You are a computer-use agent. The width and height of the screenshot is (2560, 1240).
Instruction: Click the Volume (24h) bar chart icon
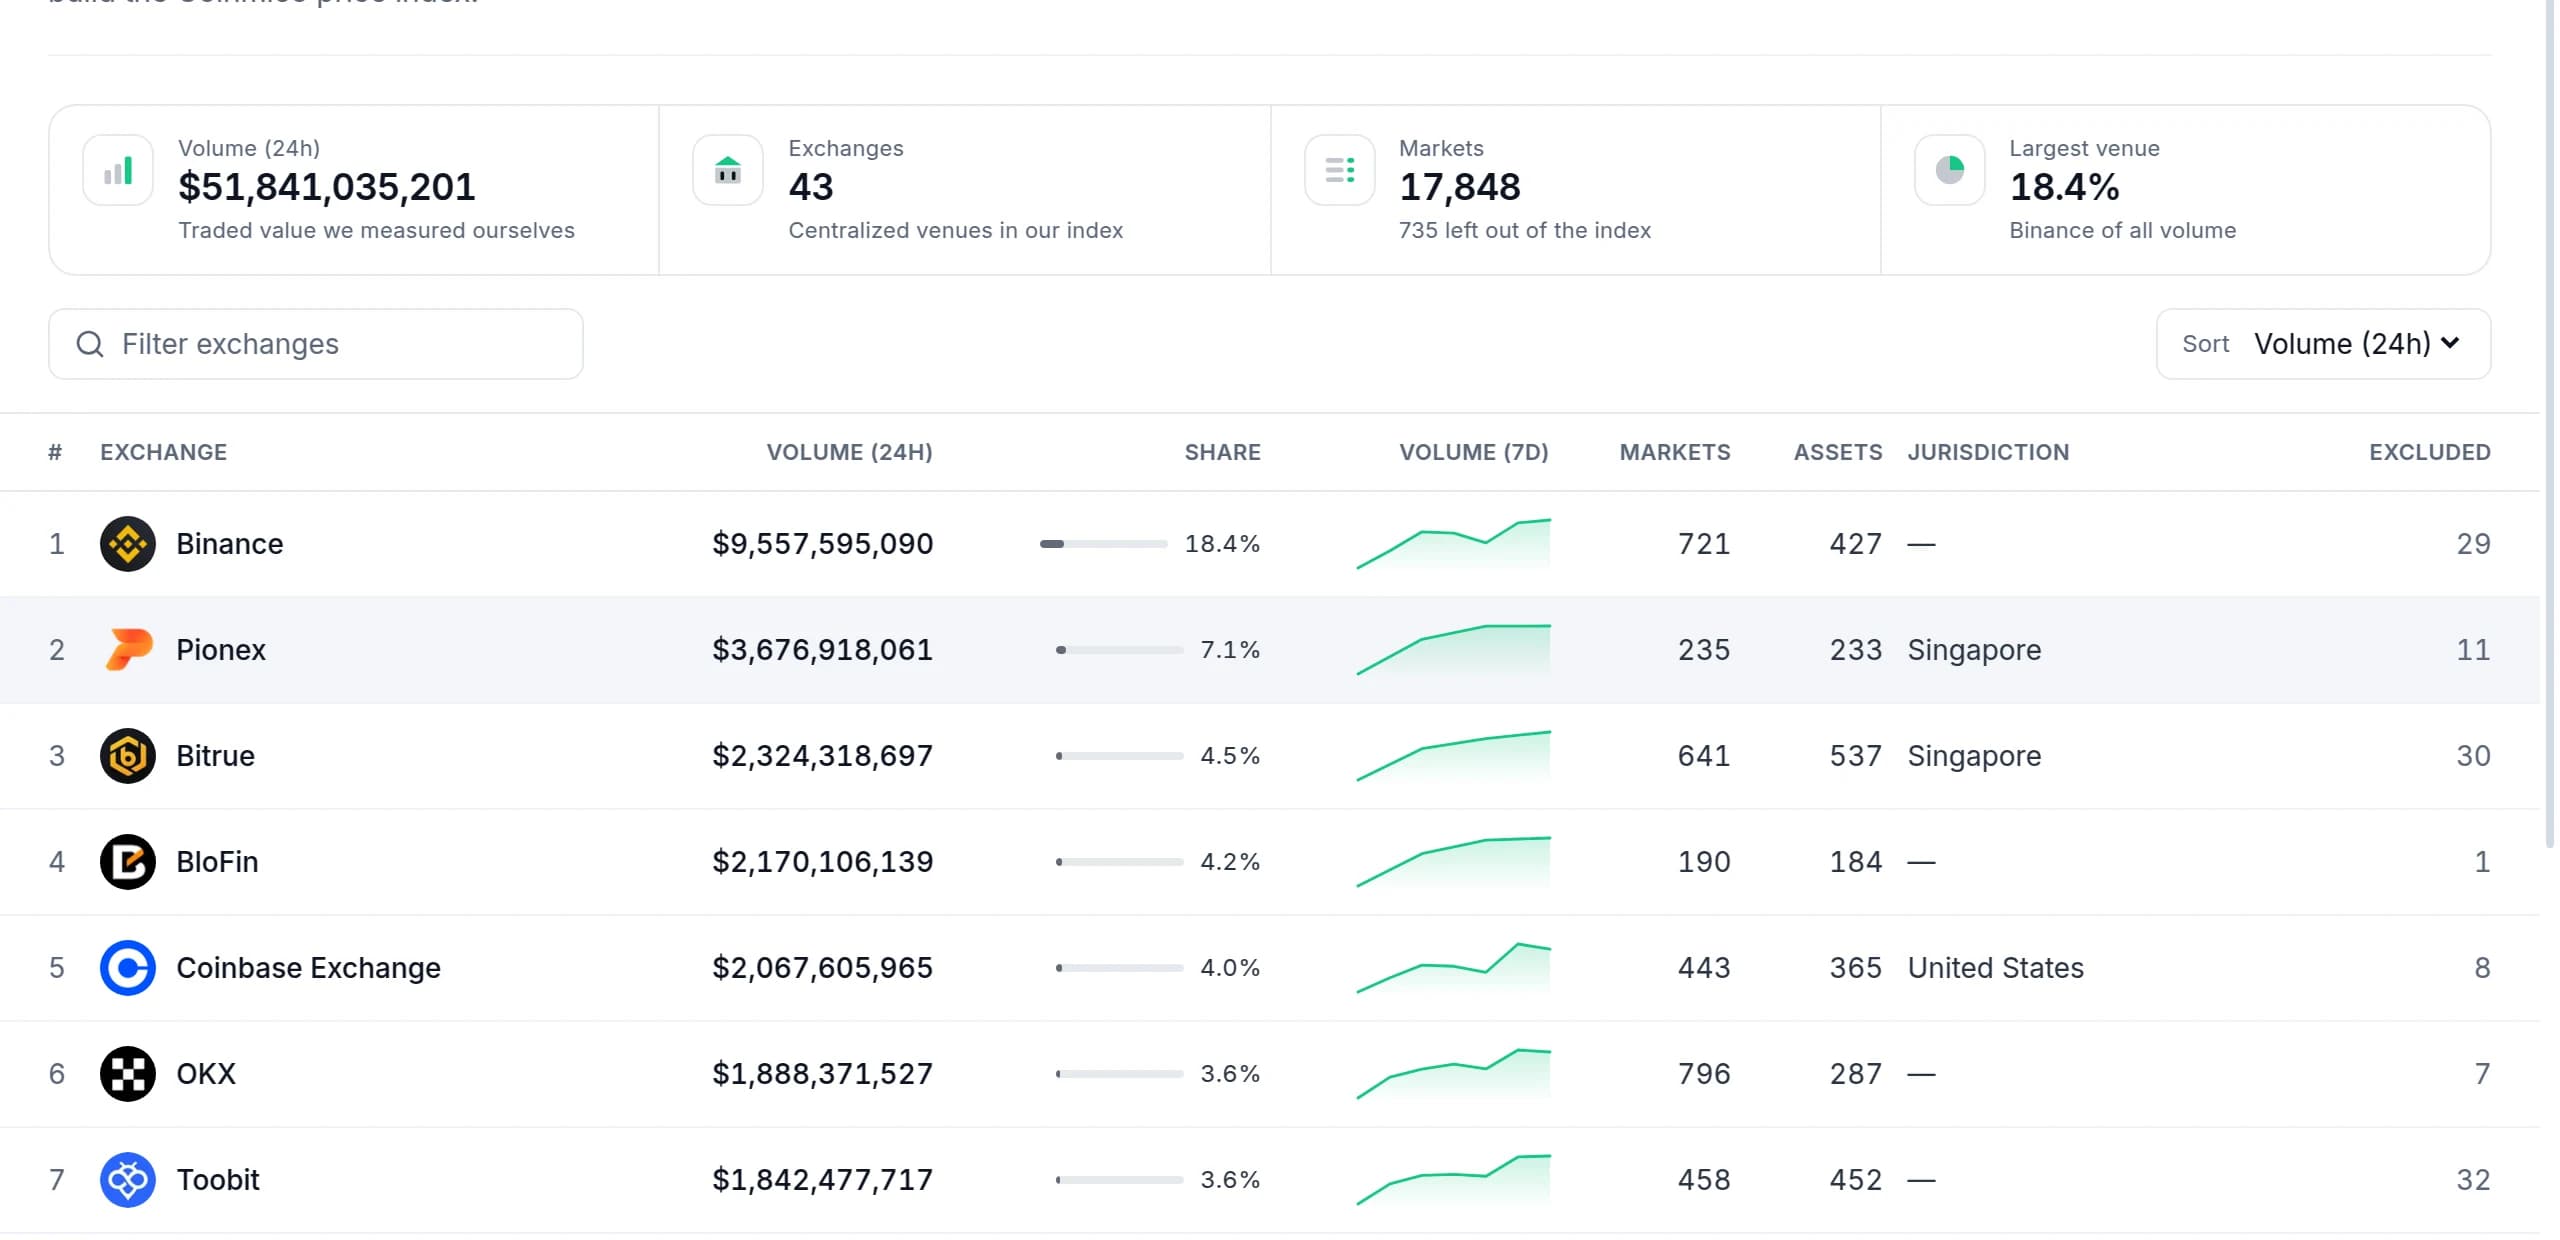coord(118,170)
